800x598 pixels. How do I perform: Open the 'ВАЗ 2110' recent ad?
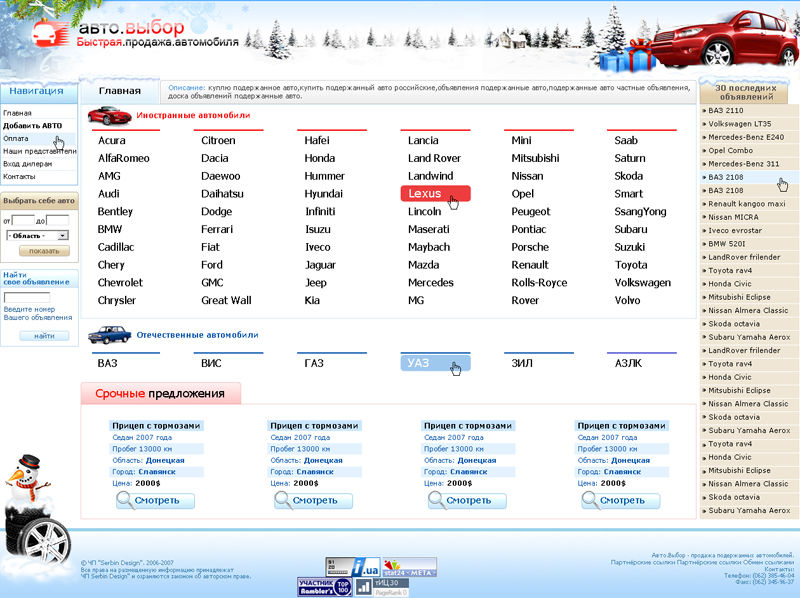pyautogui.click(x=726, y=110)
